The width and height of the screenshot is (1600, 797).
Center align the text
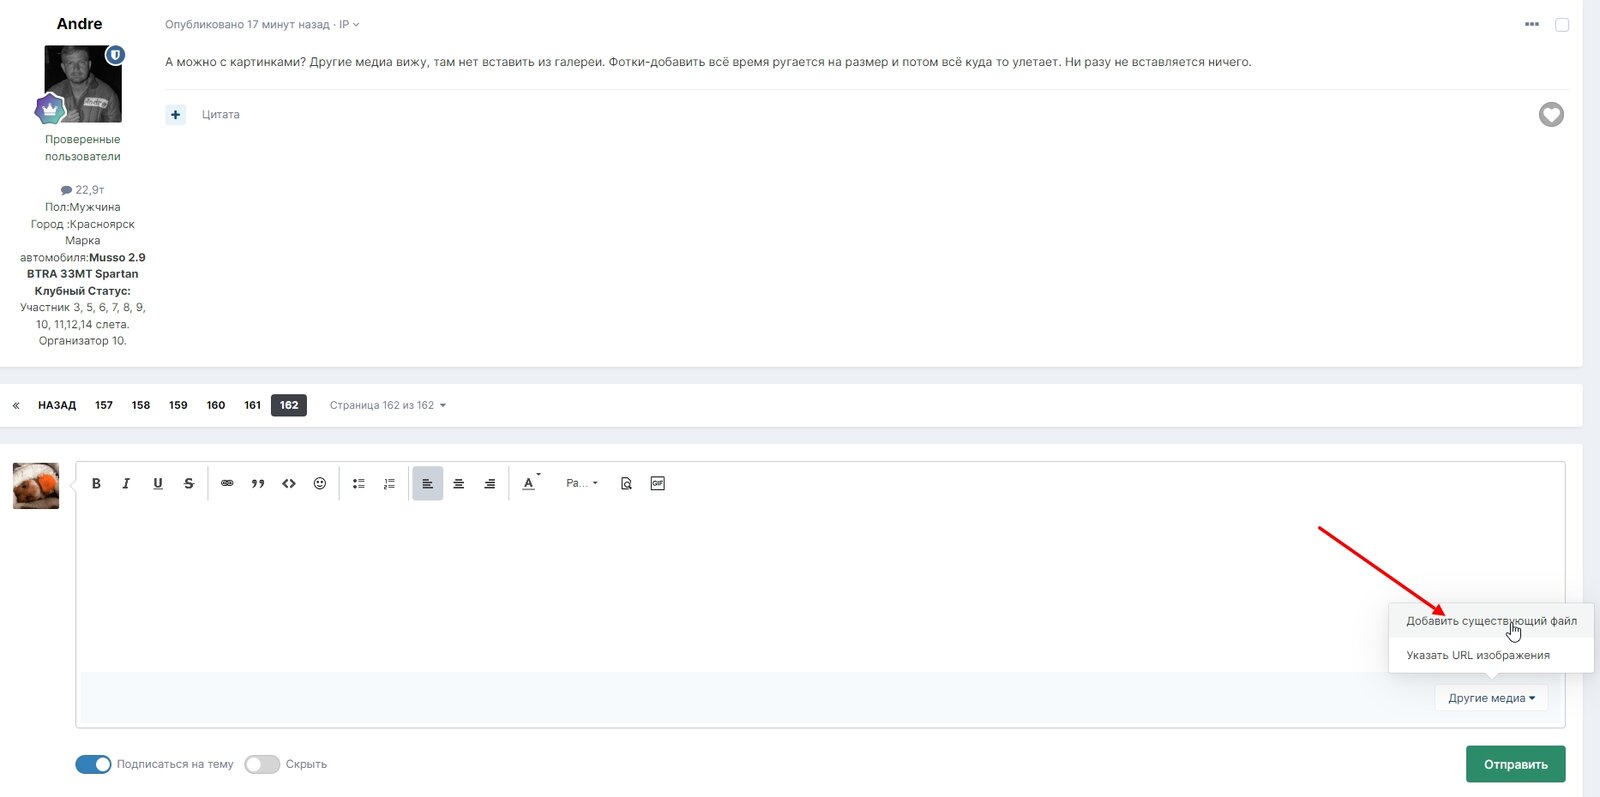(458, 483)
